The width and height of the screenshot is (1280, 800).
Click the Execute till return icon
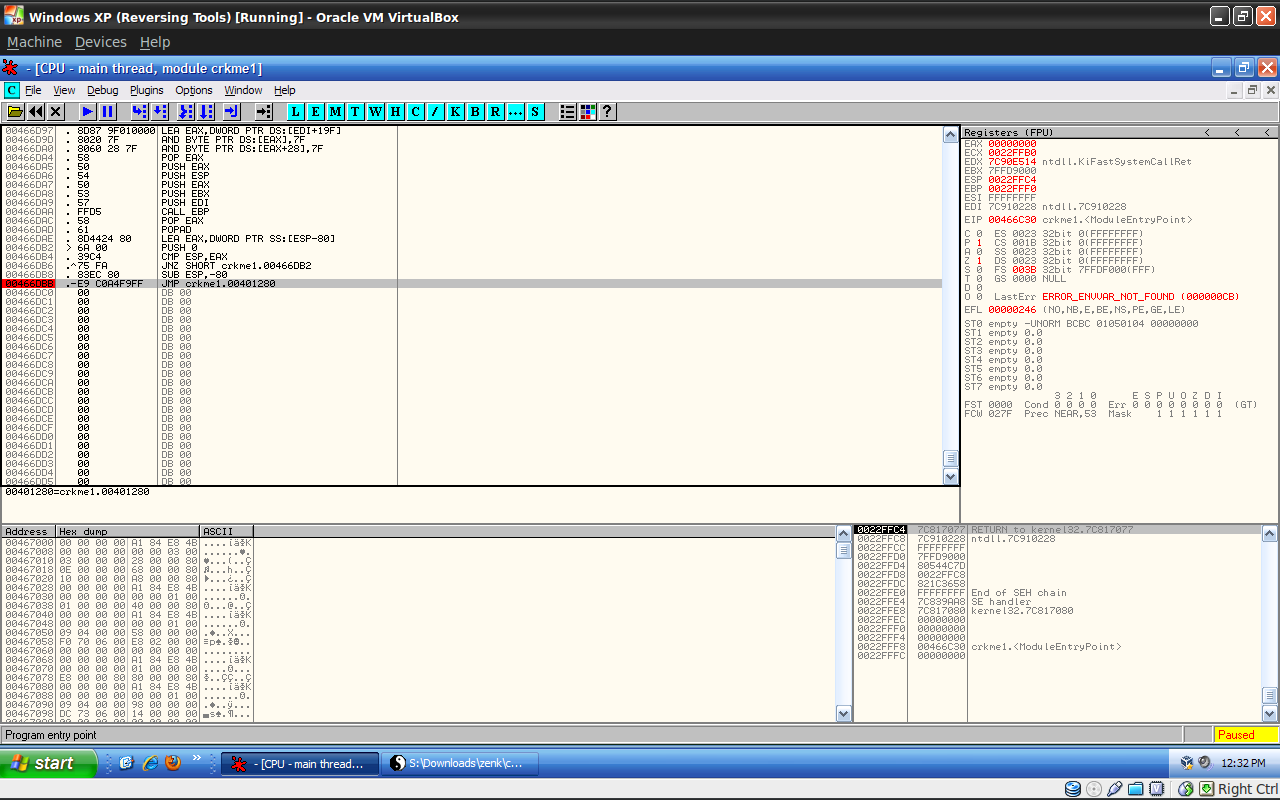tap(231, 112)
